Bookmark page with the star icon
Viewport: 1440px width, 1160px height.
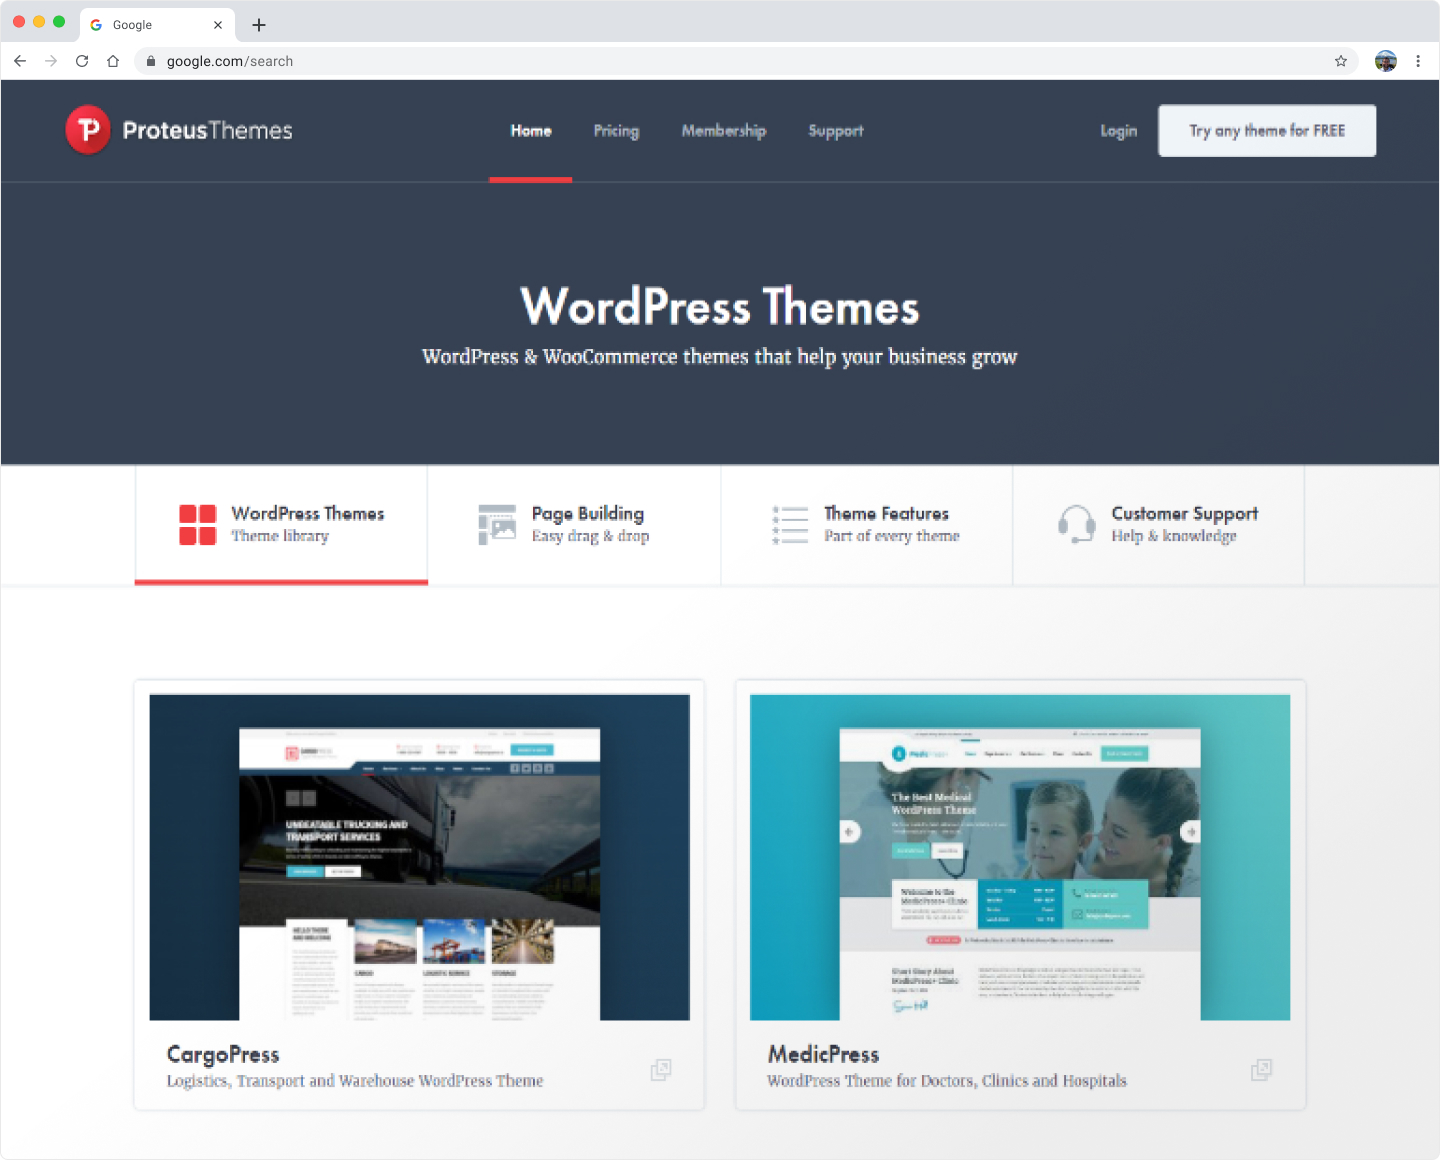[1341, 61]
